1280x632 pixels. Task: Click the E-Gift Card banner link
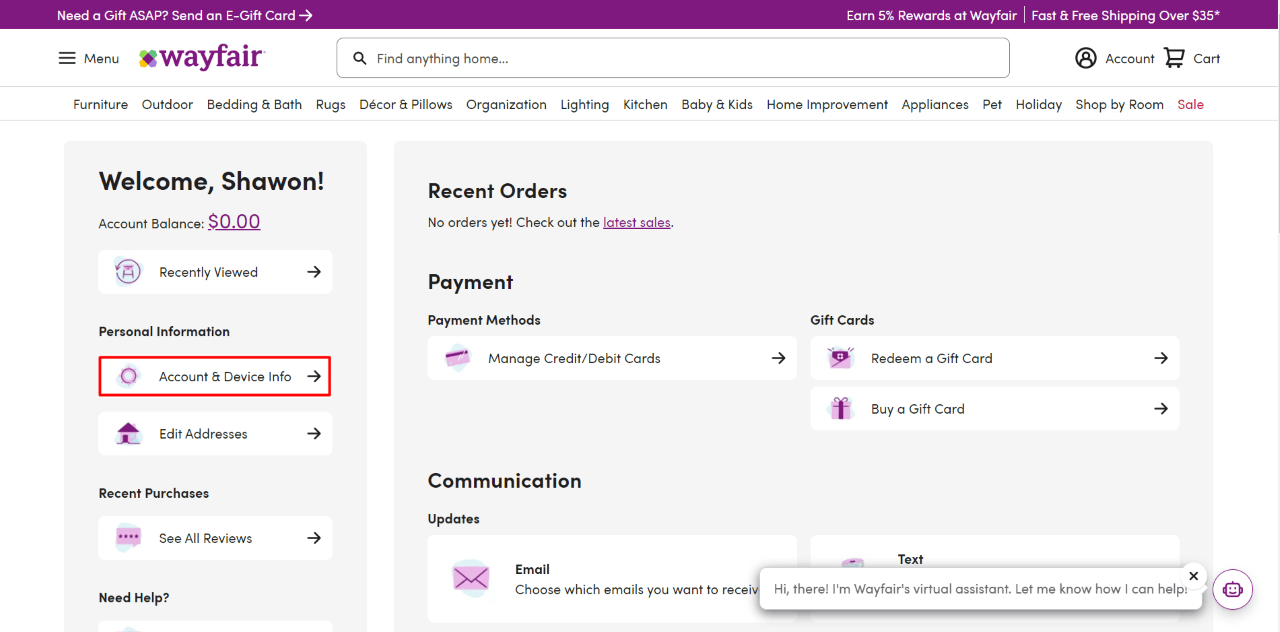(x=185, y=15)
